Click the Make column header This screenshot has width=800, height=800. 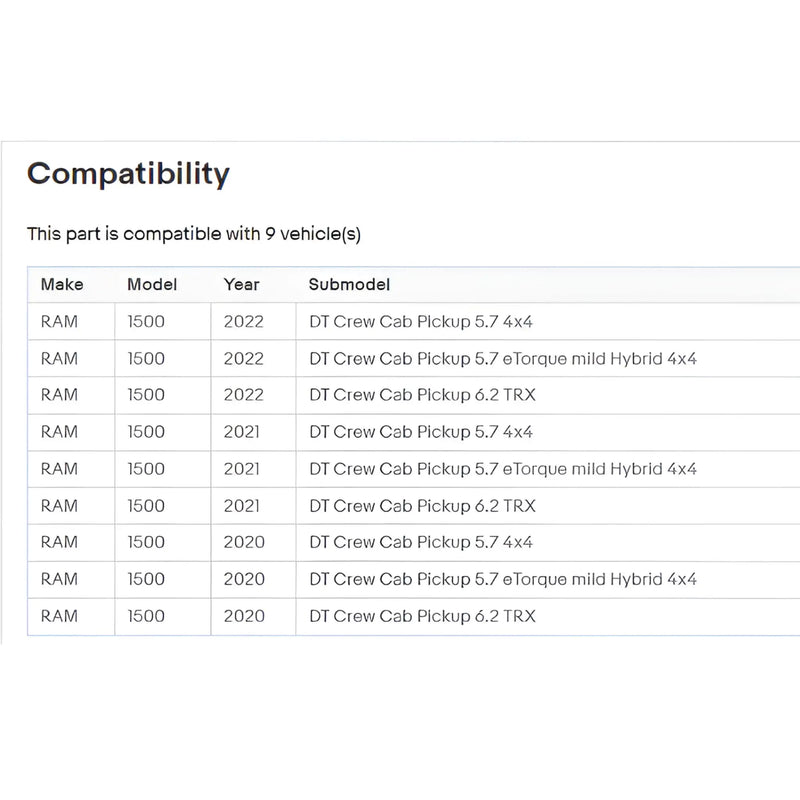pos(62,284)
